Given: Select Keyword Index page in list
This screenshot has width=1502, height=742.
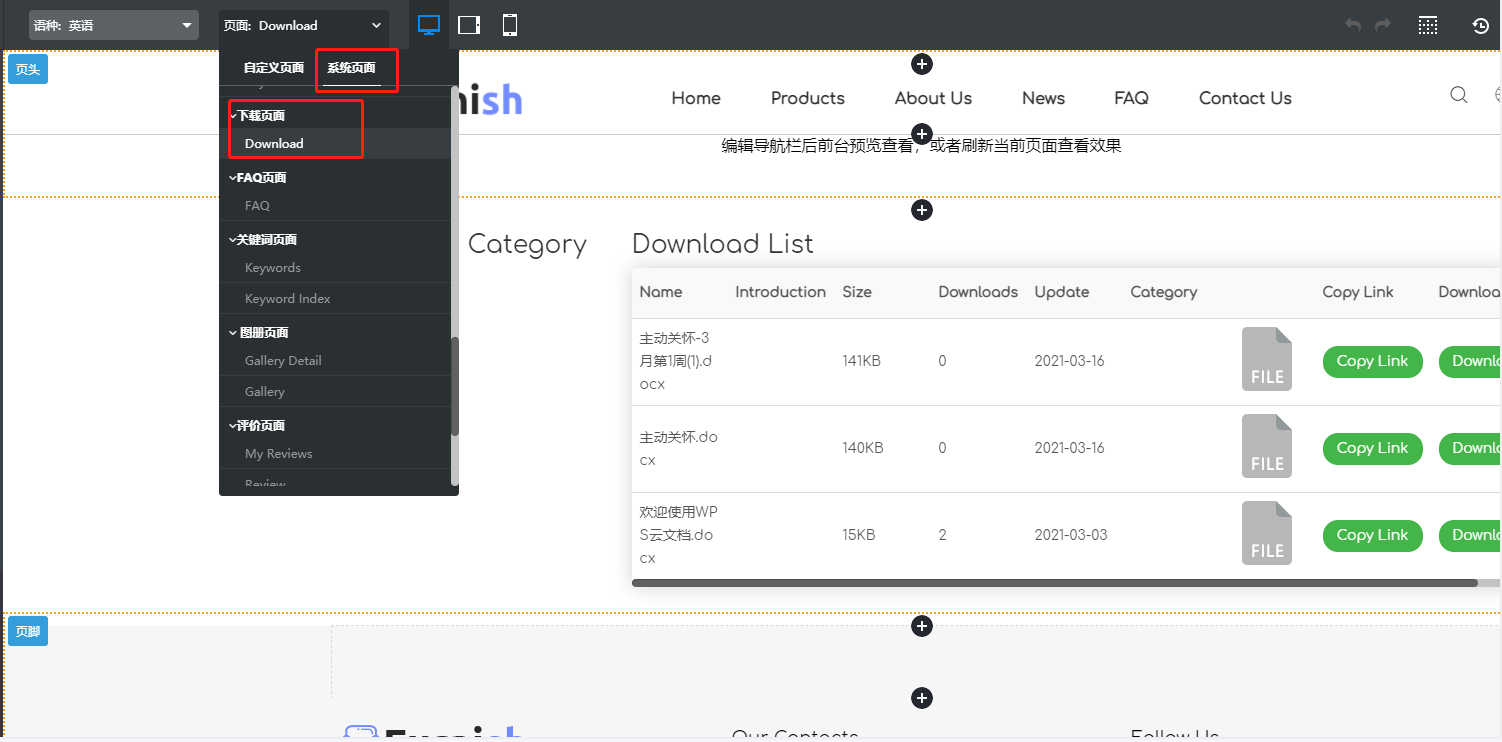Looking at the screenshot, I should click(x=288, y=299).
